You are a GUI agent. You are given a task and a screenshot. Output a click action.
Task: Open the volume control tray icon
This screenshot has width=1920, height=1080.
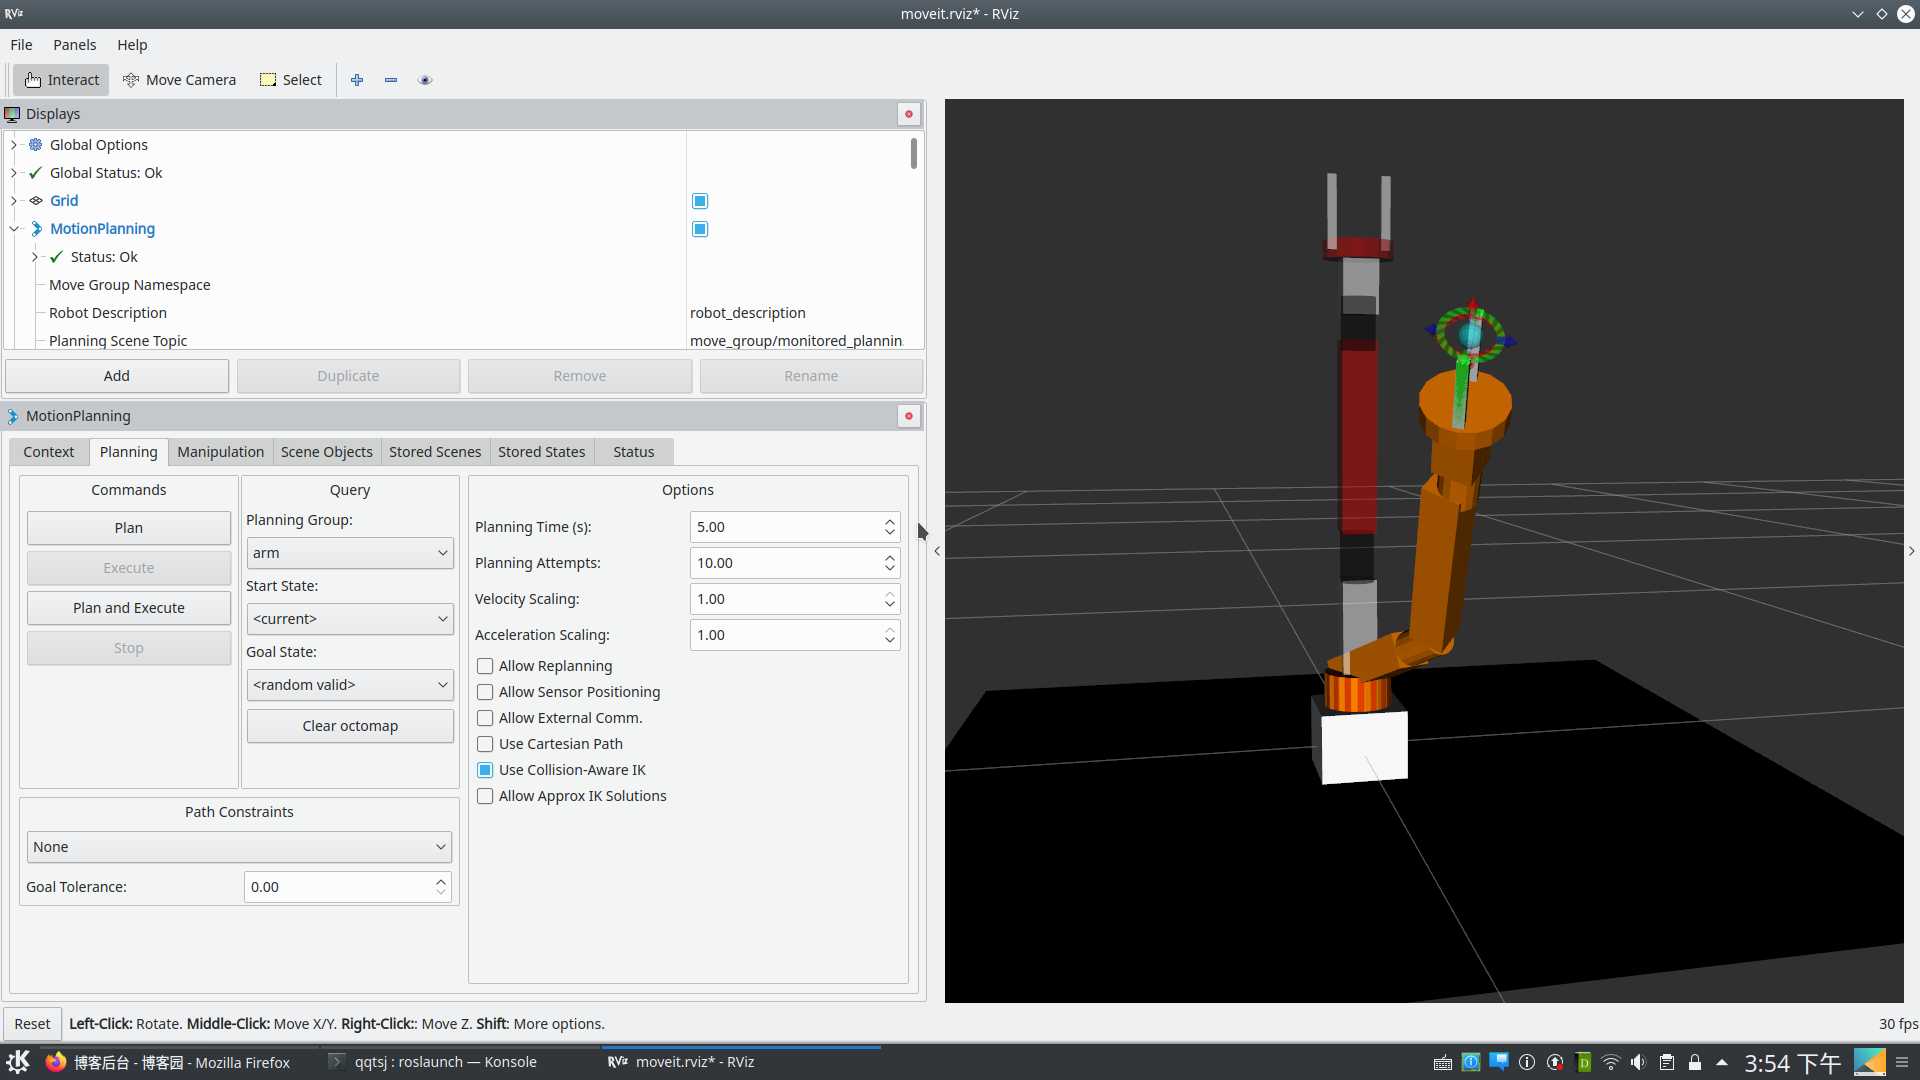click(x=1638, y=1063)
